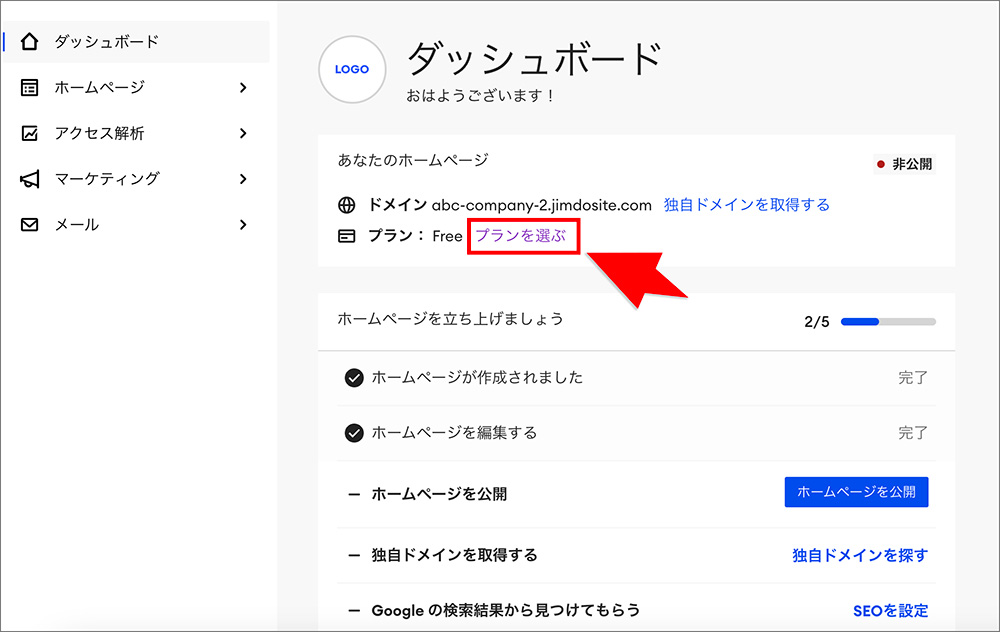Image resolution: width=1000 pixels, height=632 pixels.
Task: Click the large ダッシュボード page title
Action: pyautogui.click(x=535, y=59)
